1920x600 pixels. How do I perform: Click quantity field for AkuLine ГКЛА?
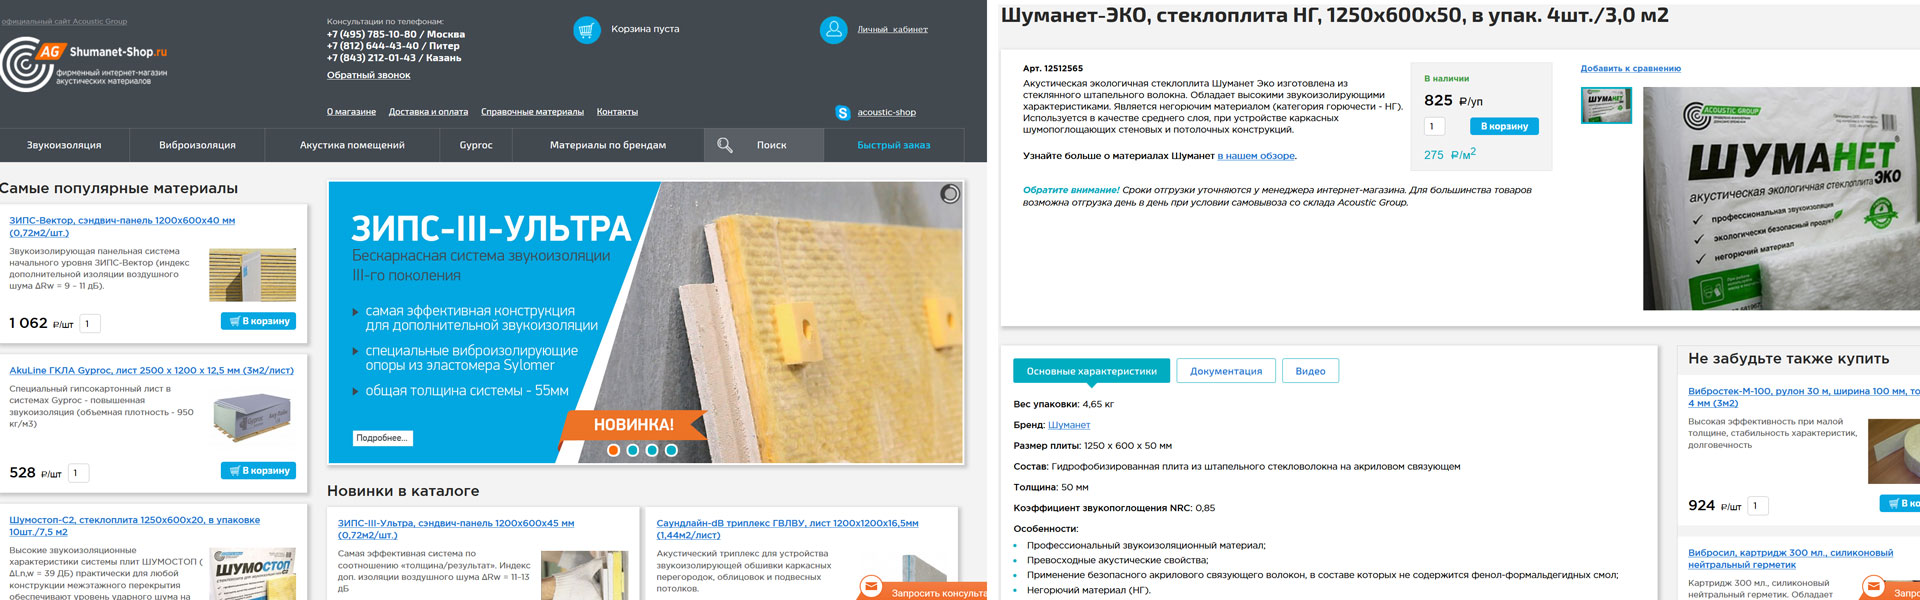pos(79,473)
